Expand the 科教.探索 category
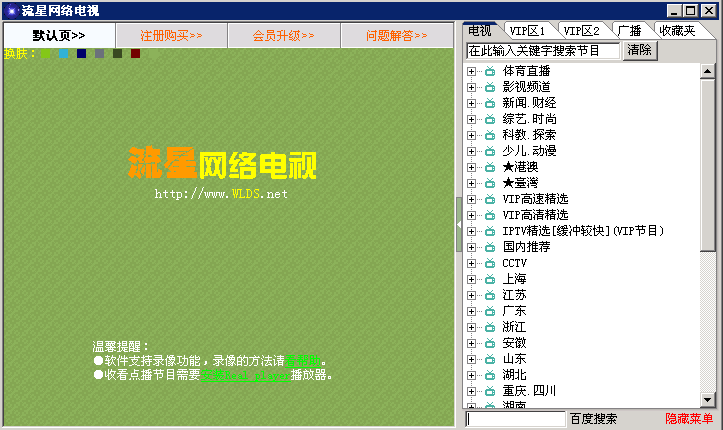 click(471, 135)
